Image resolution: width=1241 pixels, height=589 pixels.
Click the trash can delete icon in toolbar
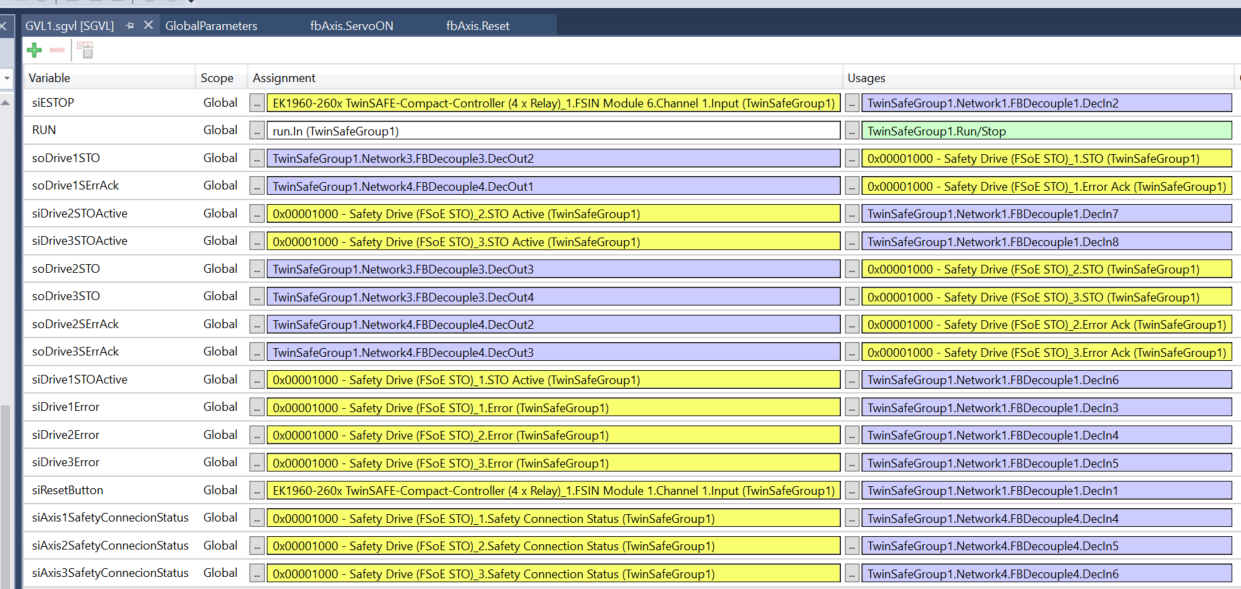click(87, 51)
